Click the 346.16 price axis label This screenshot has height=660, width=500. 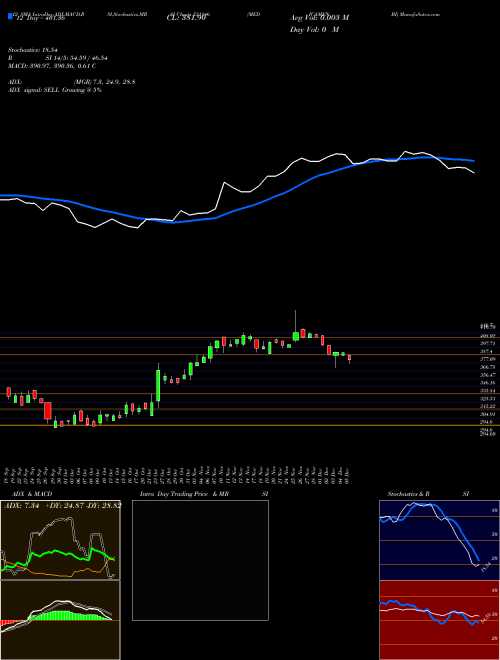pyautogui.click(x=489, y=383)
